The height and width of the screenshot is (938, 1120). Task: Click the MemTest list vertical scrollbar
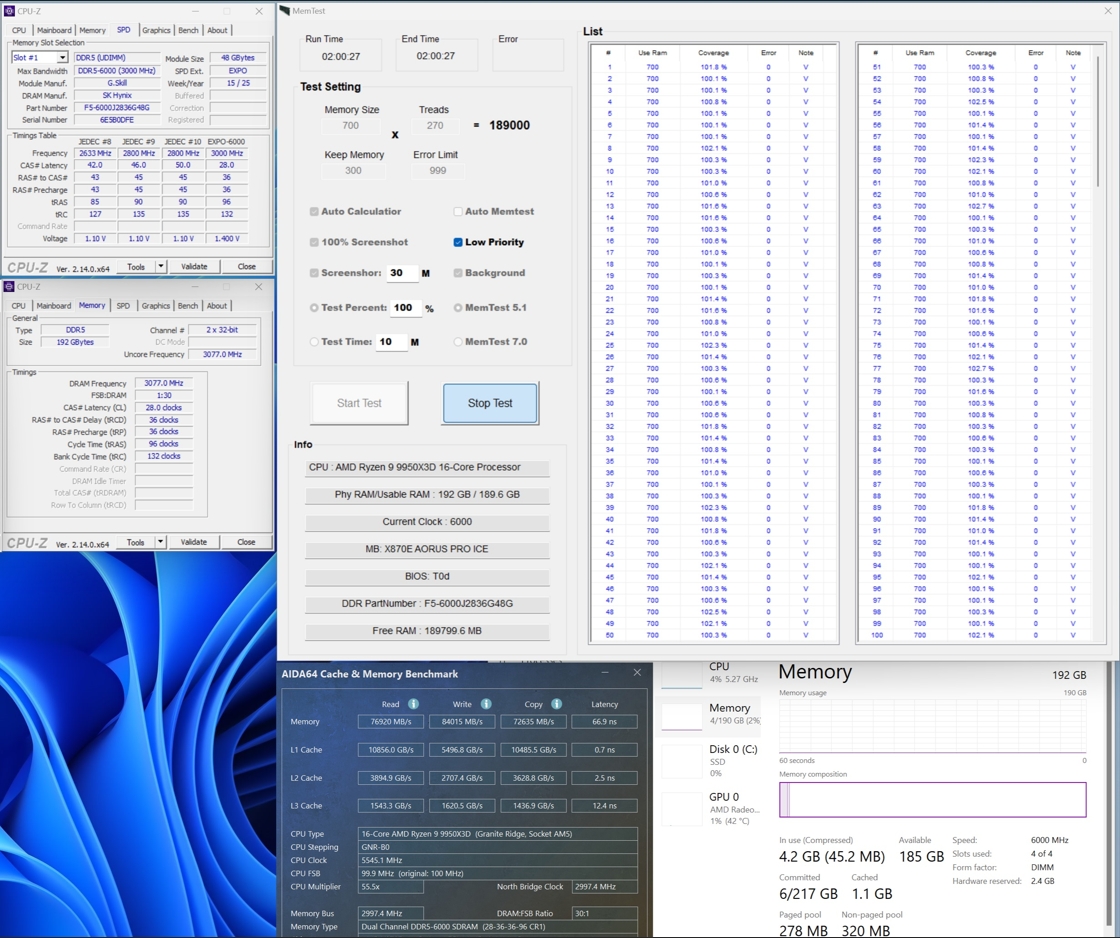point(1099,121)
